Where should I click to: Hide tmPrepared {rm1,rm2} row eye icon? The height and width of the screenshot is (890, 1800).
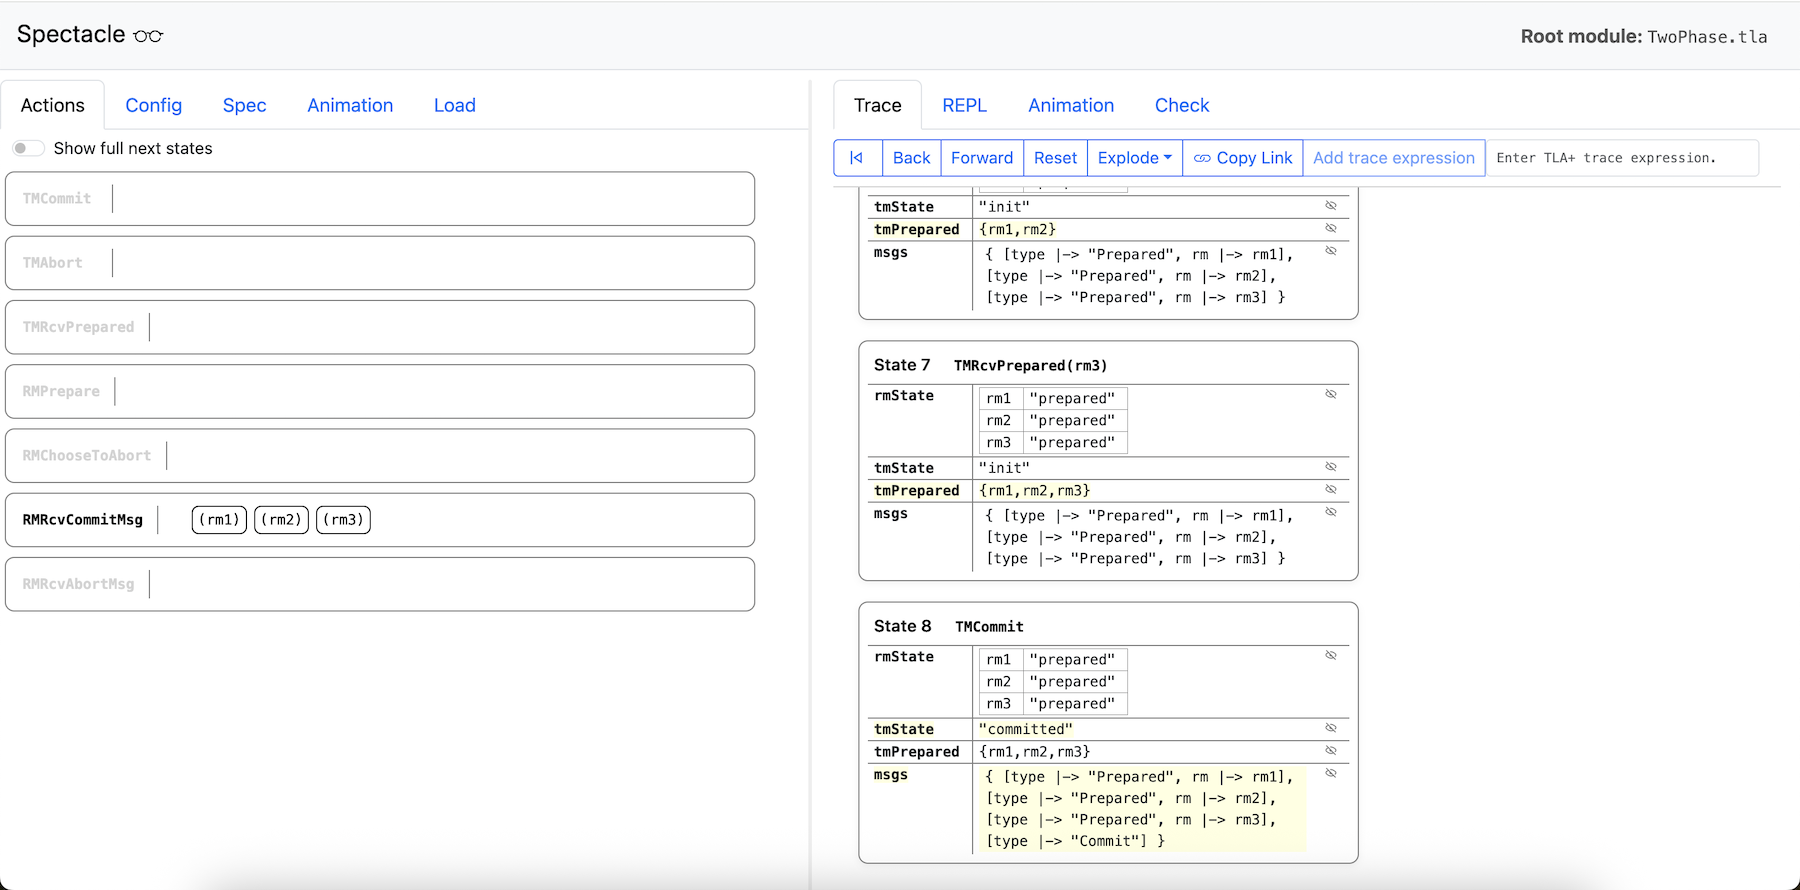click(x=1331, y=228)
